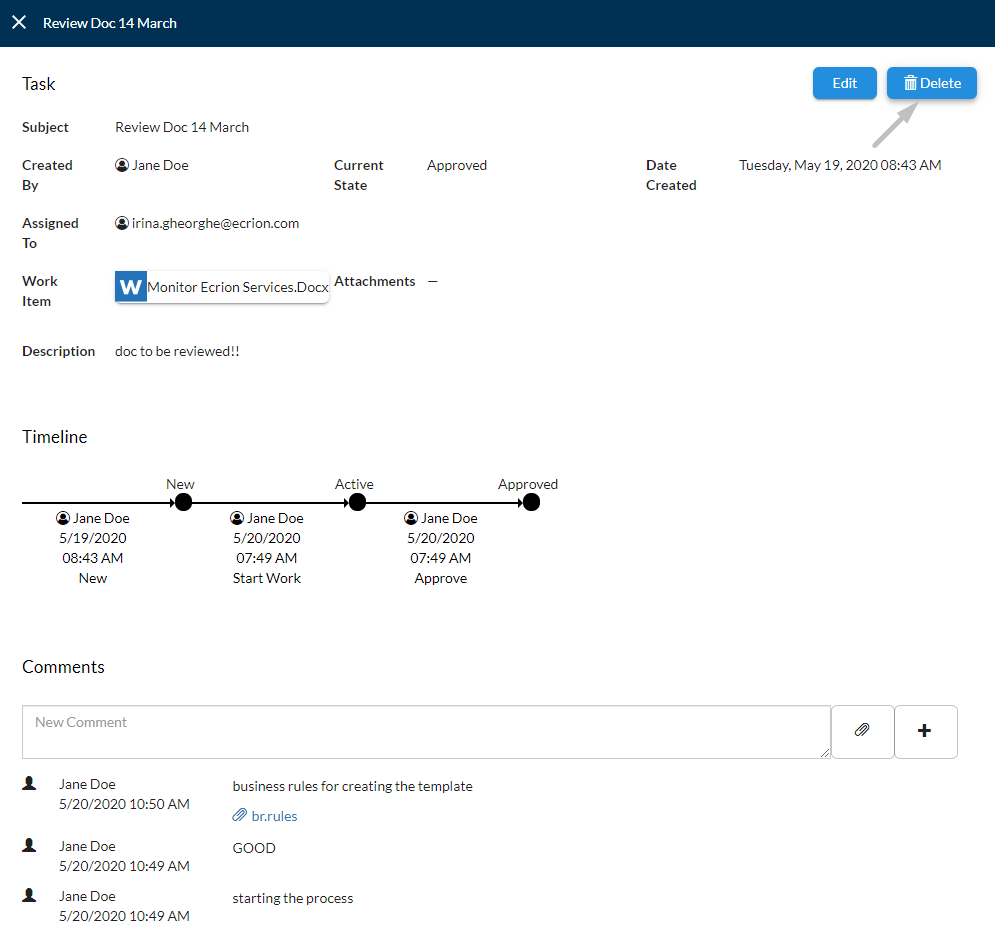This screenshot has width=995, height=946.
Task: Click avatar of the GOOD comment
Action: tap(29, 845)
